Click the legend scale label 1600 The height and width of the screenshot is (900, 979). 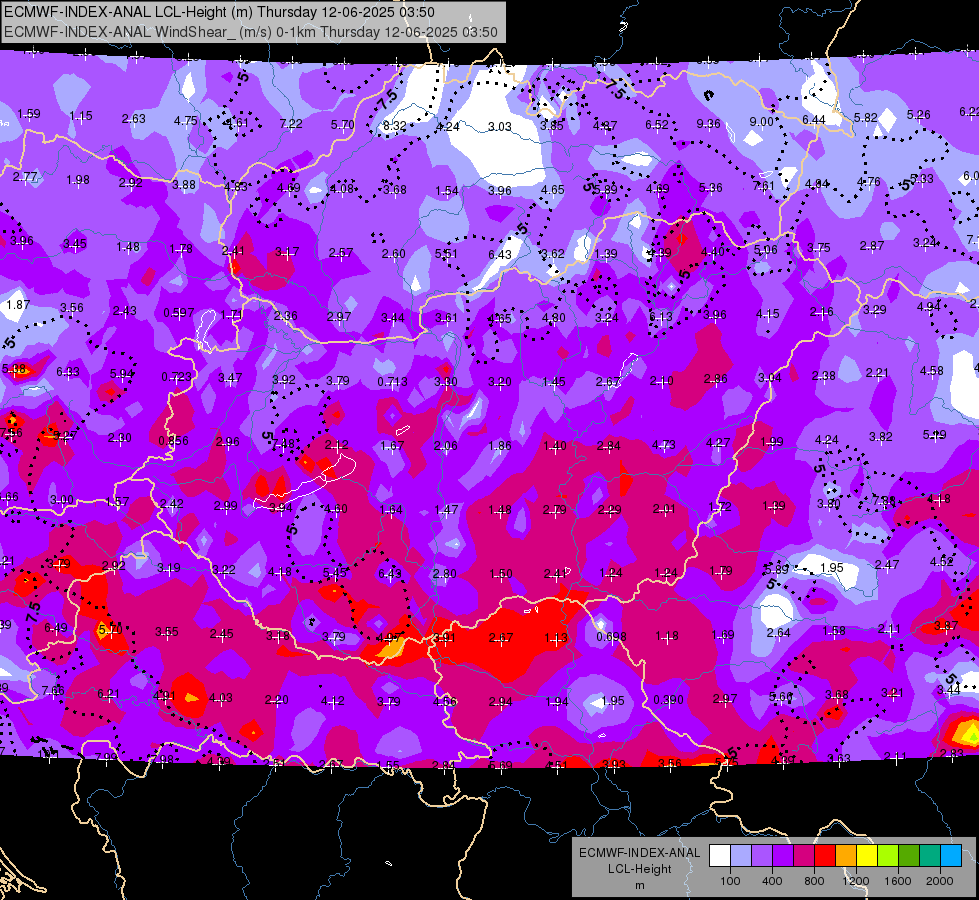pos(898,881)
